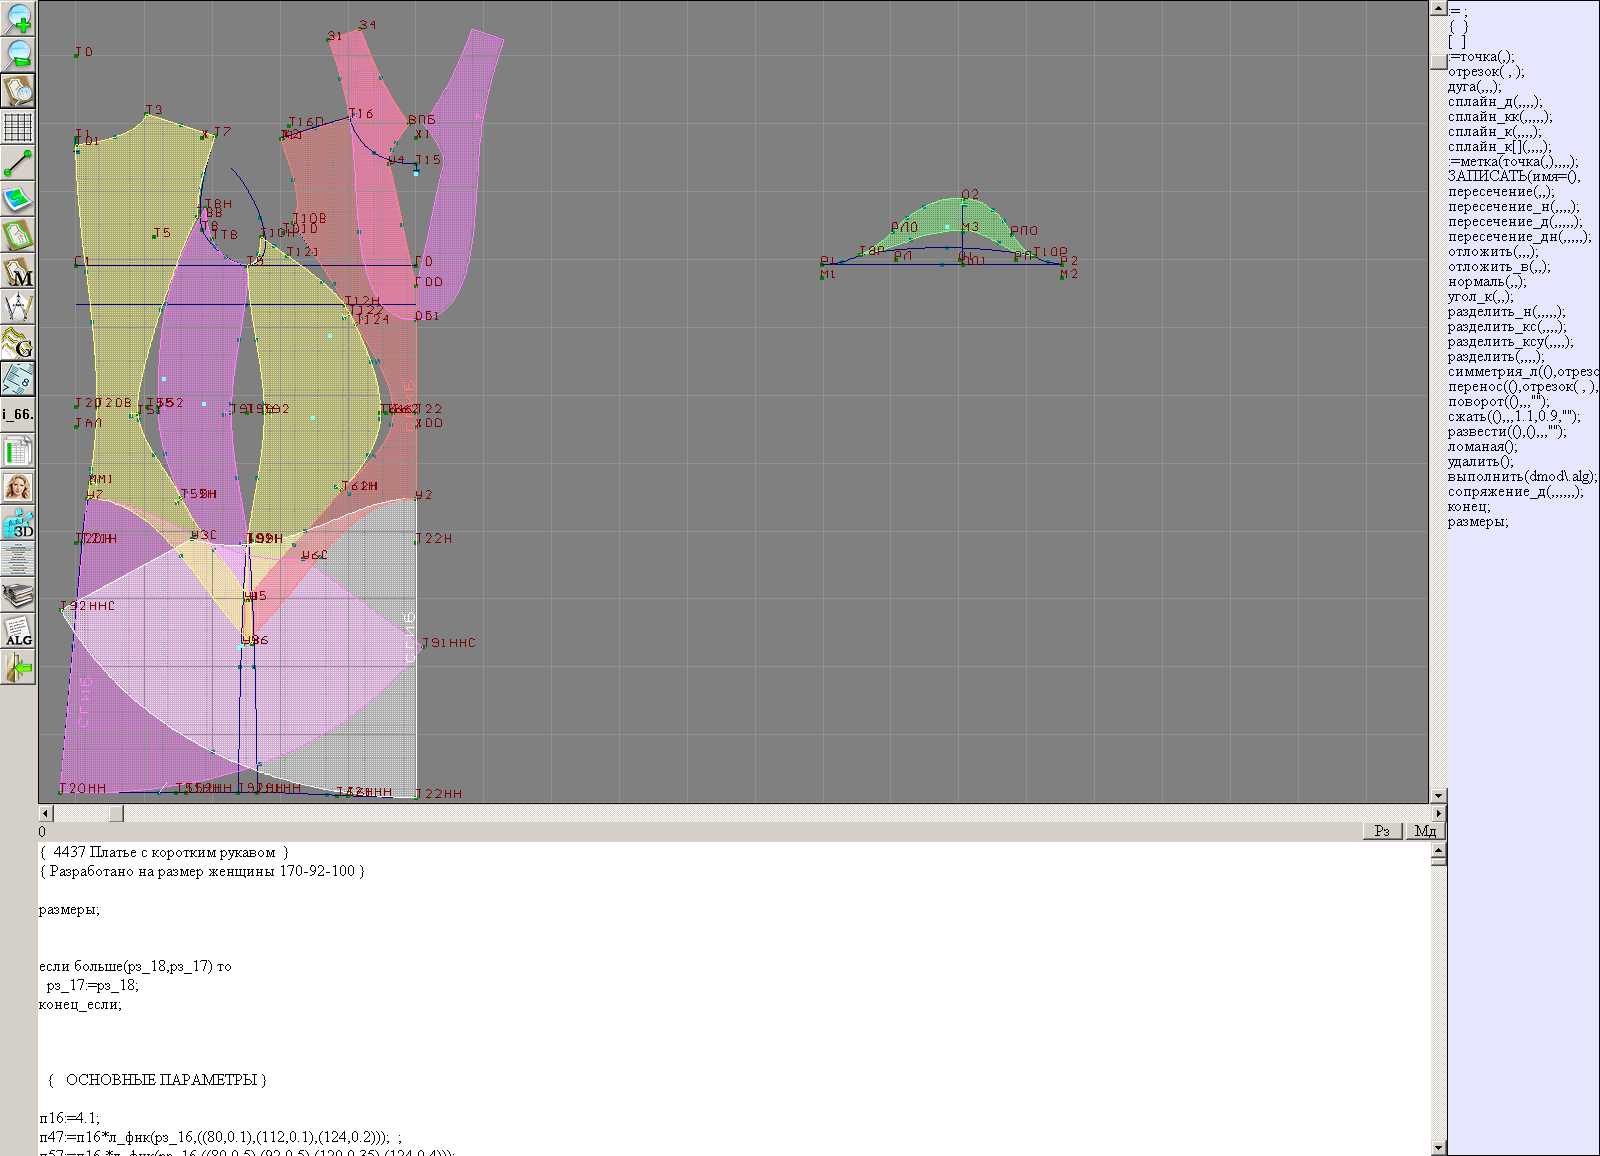Click the green spreadsheet table icon
The image size is (1600, 1156).
18,451
